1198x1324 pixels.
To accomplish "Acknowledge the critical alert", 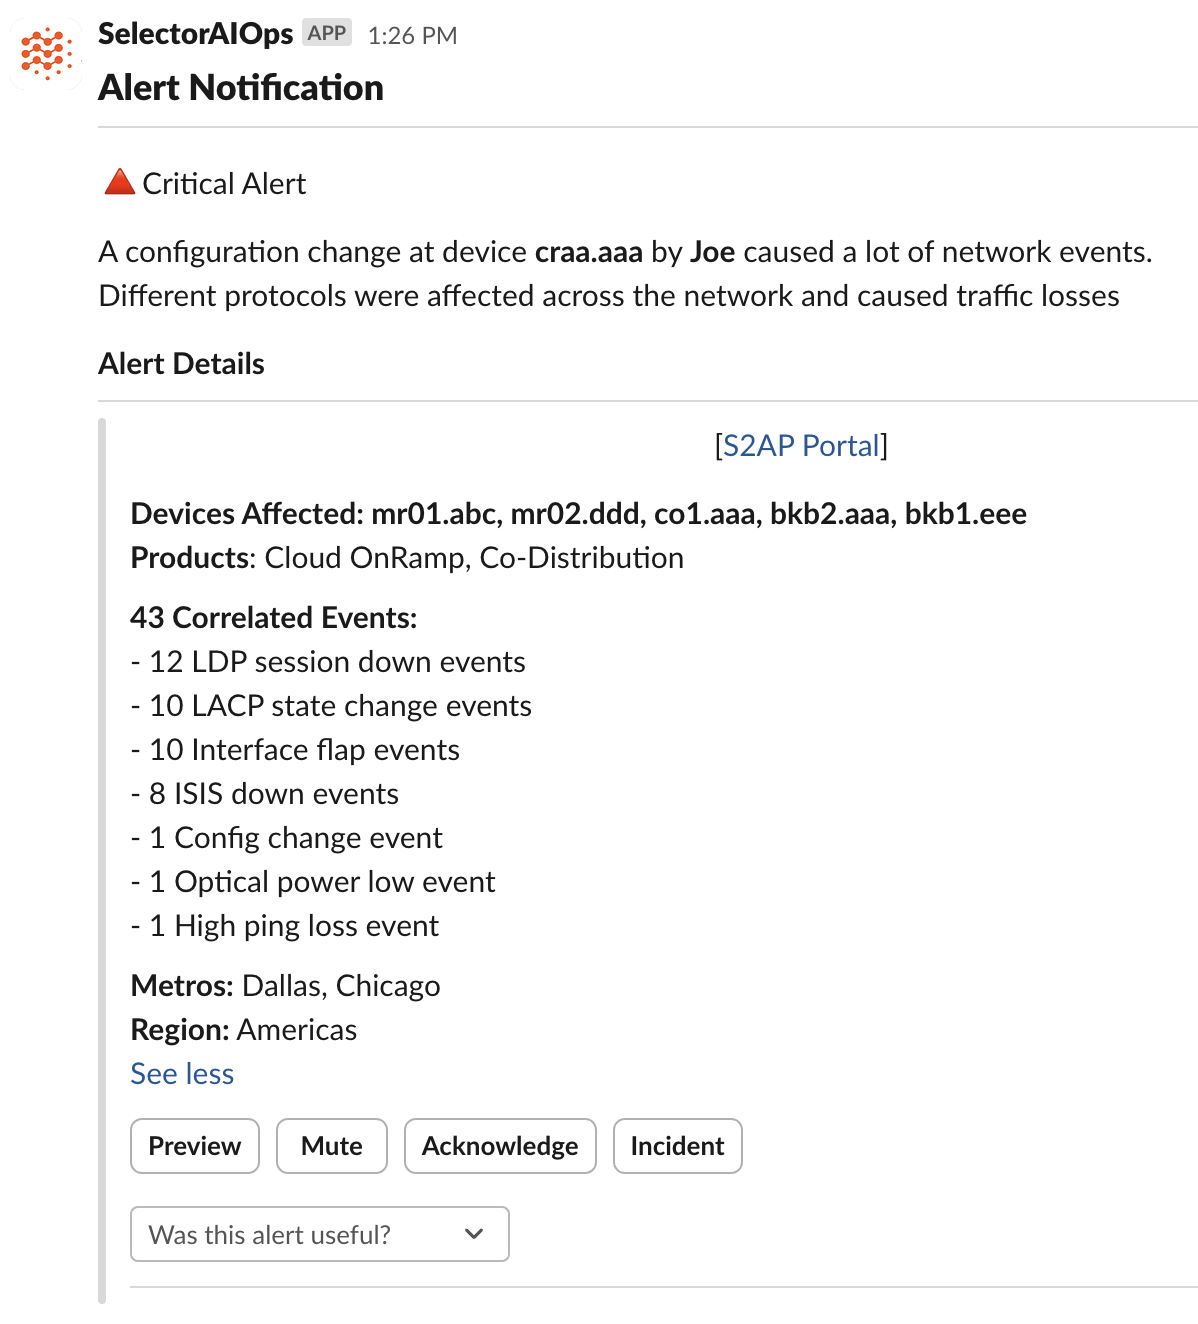I will point(500,1145).
